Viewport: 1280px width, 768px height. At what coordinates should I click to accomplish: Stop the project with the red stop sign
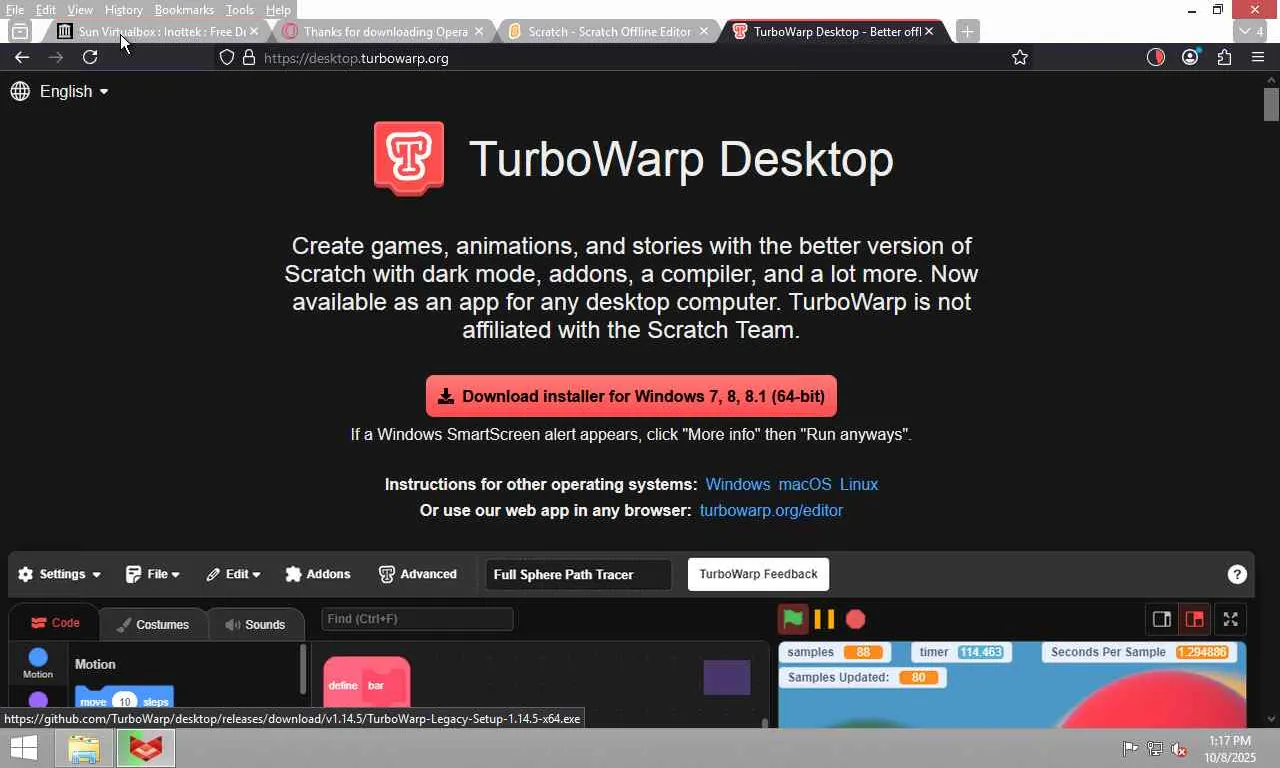[855, 619]
